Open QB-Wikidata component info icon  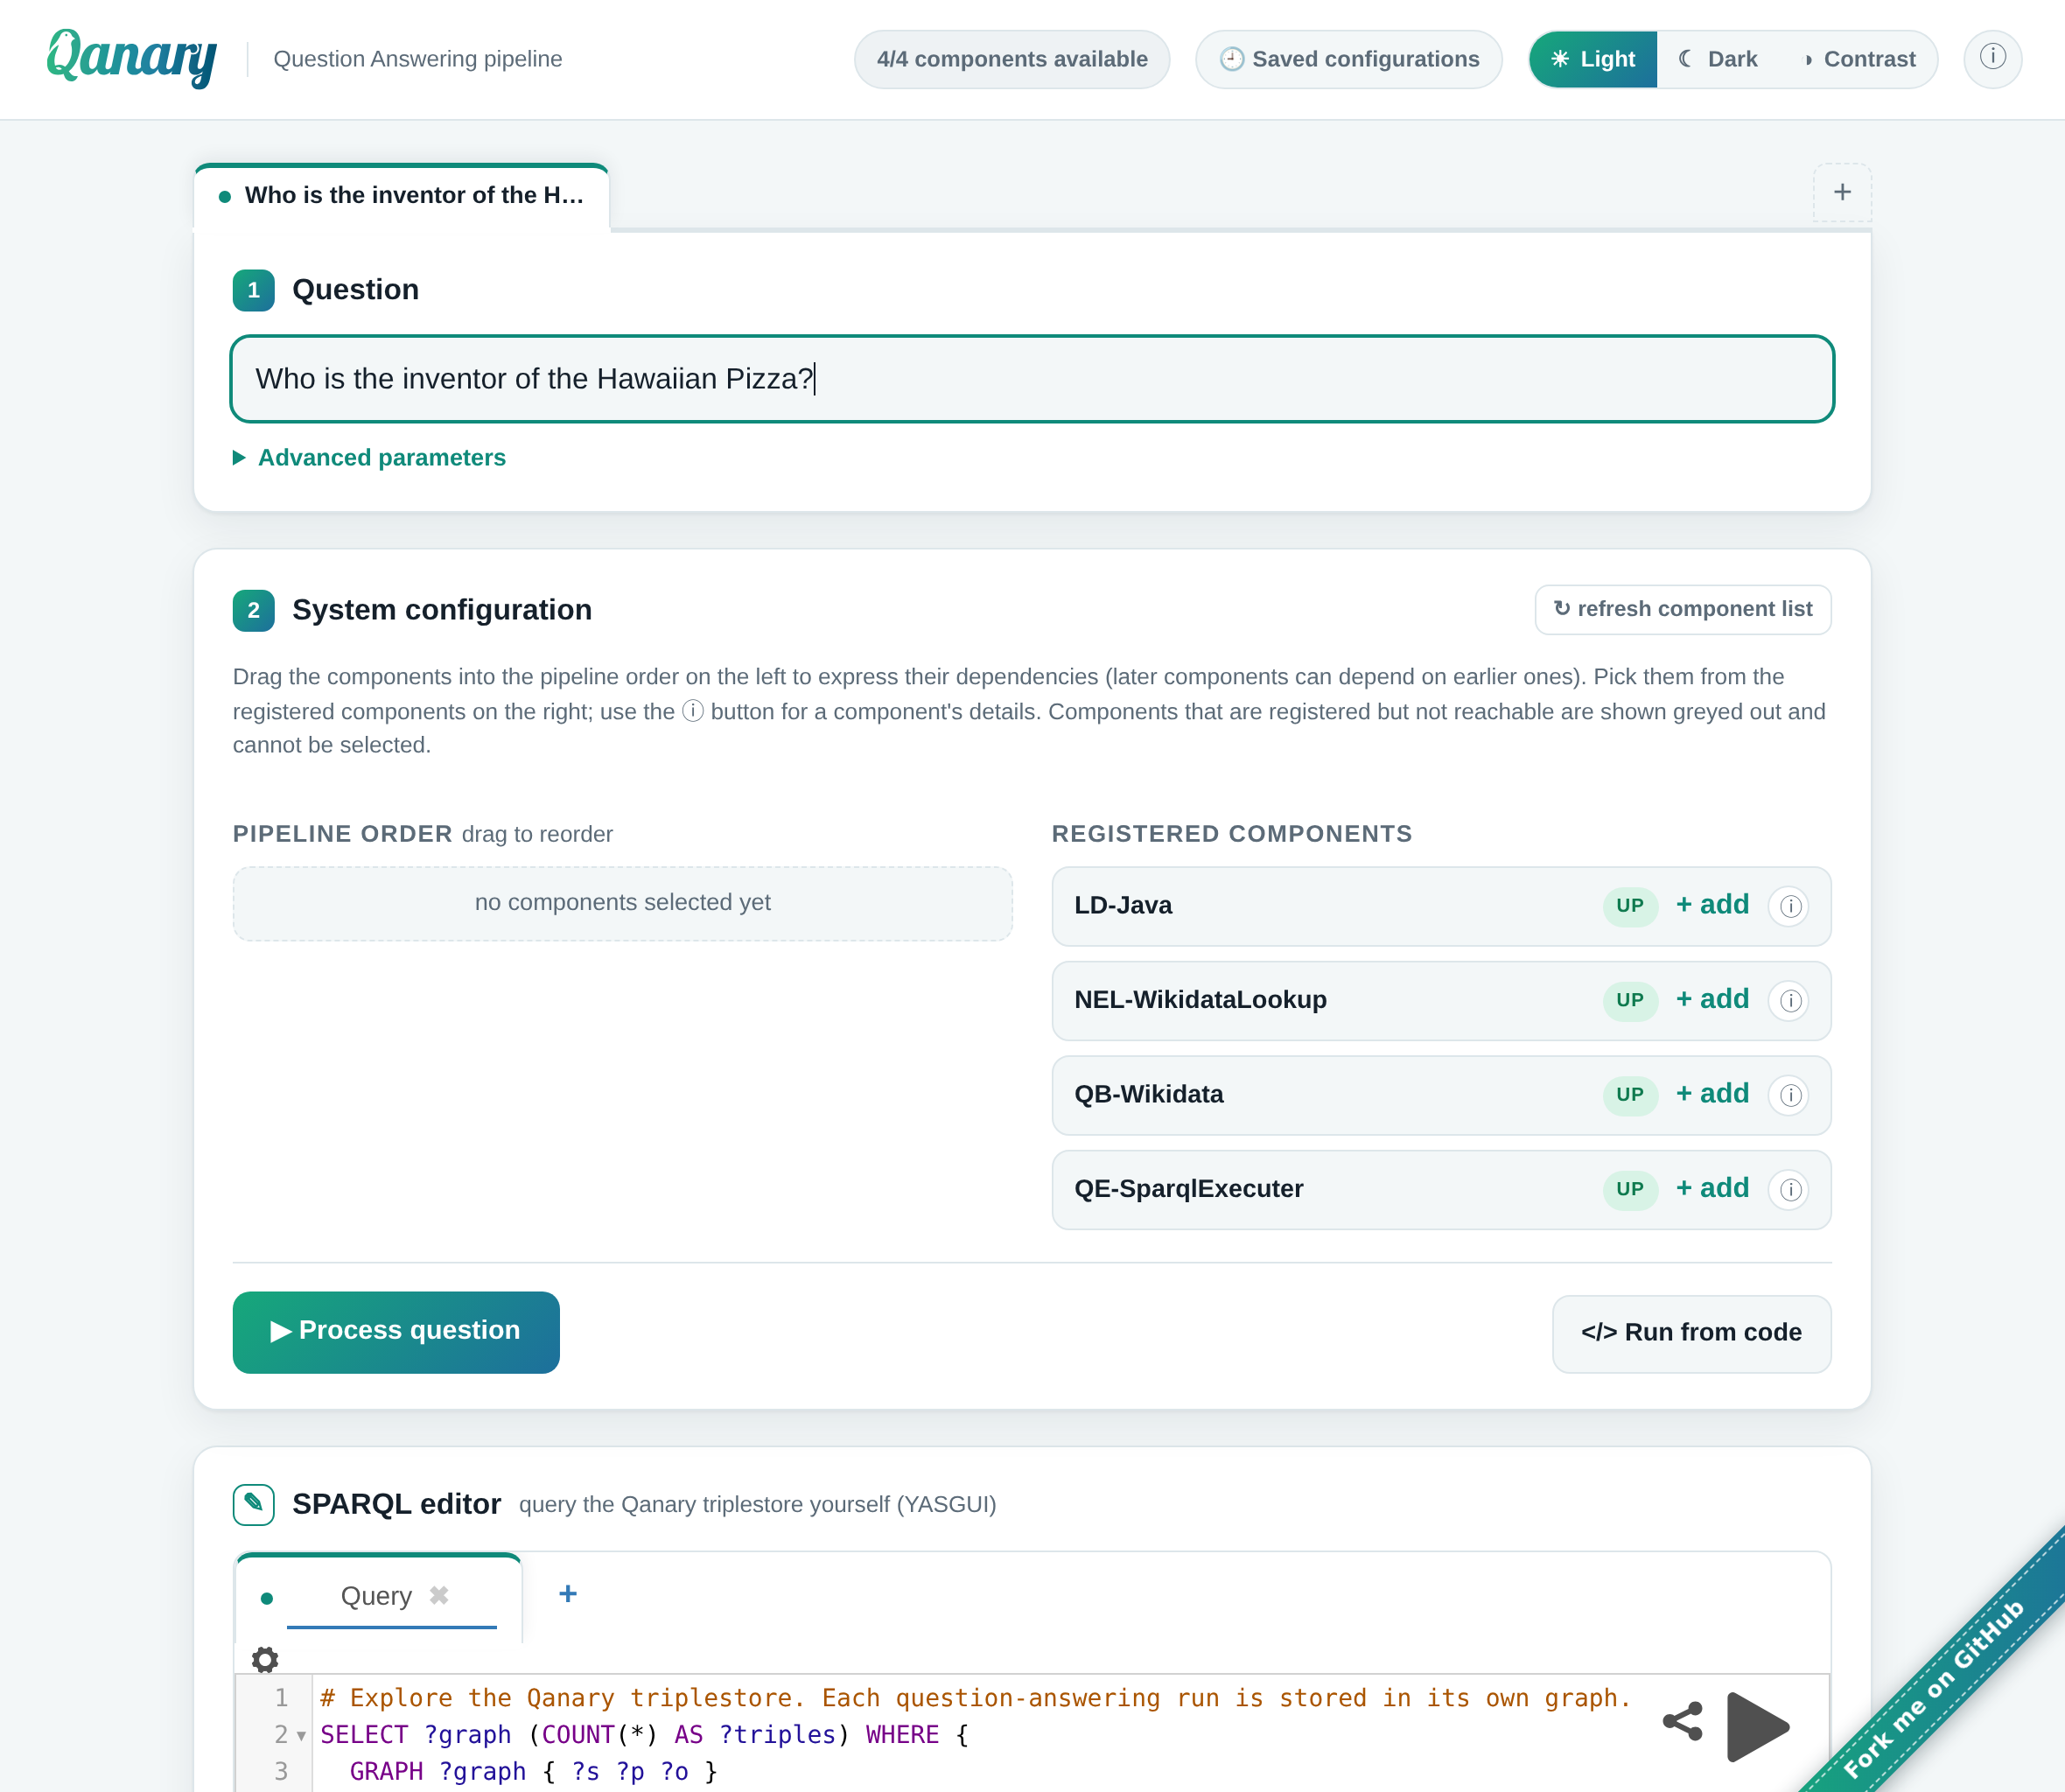pyautogui.click(x=1790, y=1095)
